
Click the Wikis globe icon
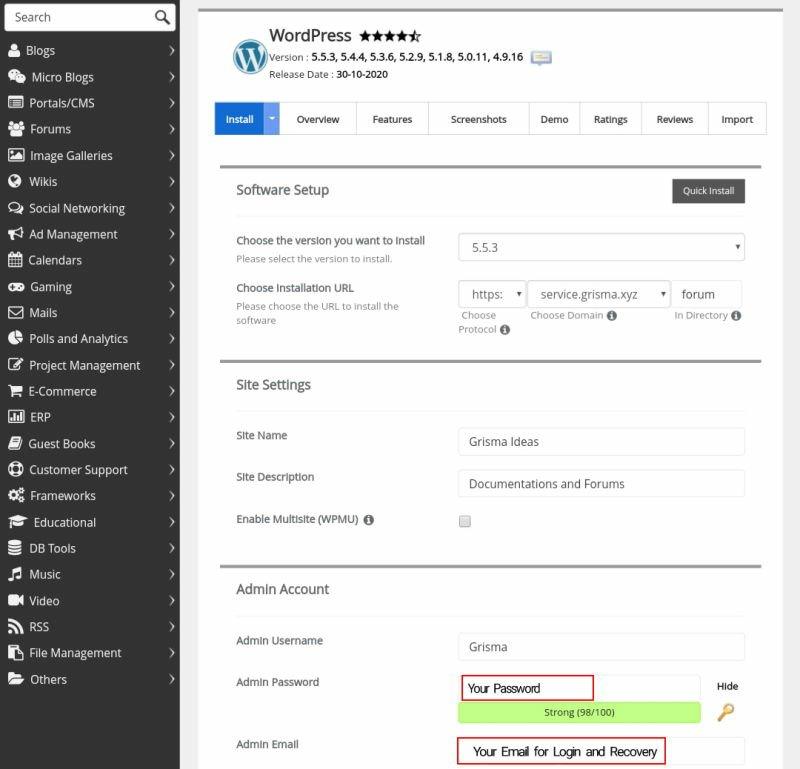tap(15, 181)
